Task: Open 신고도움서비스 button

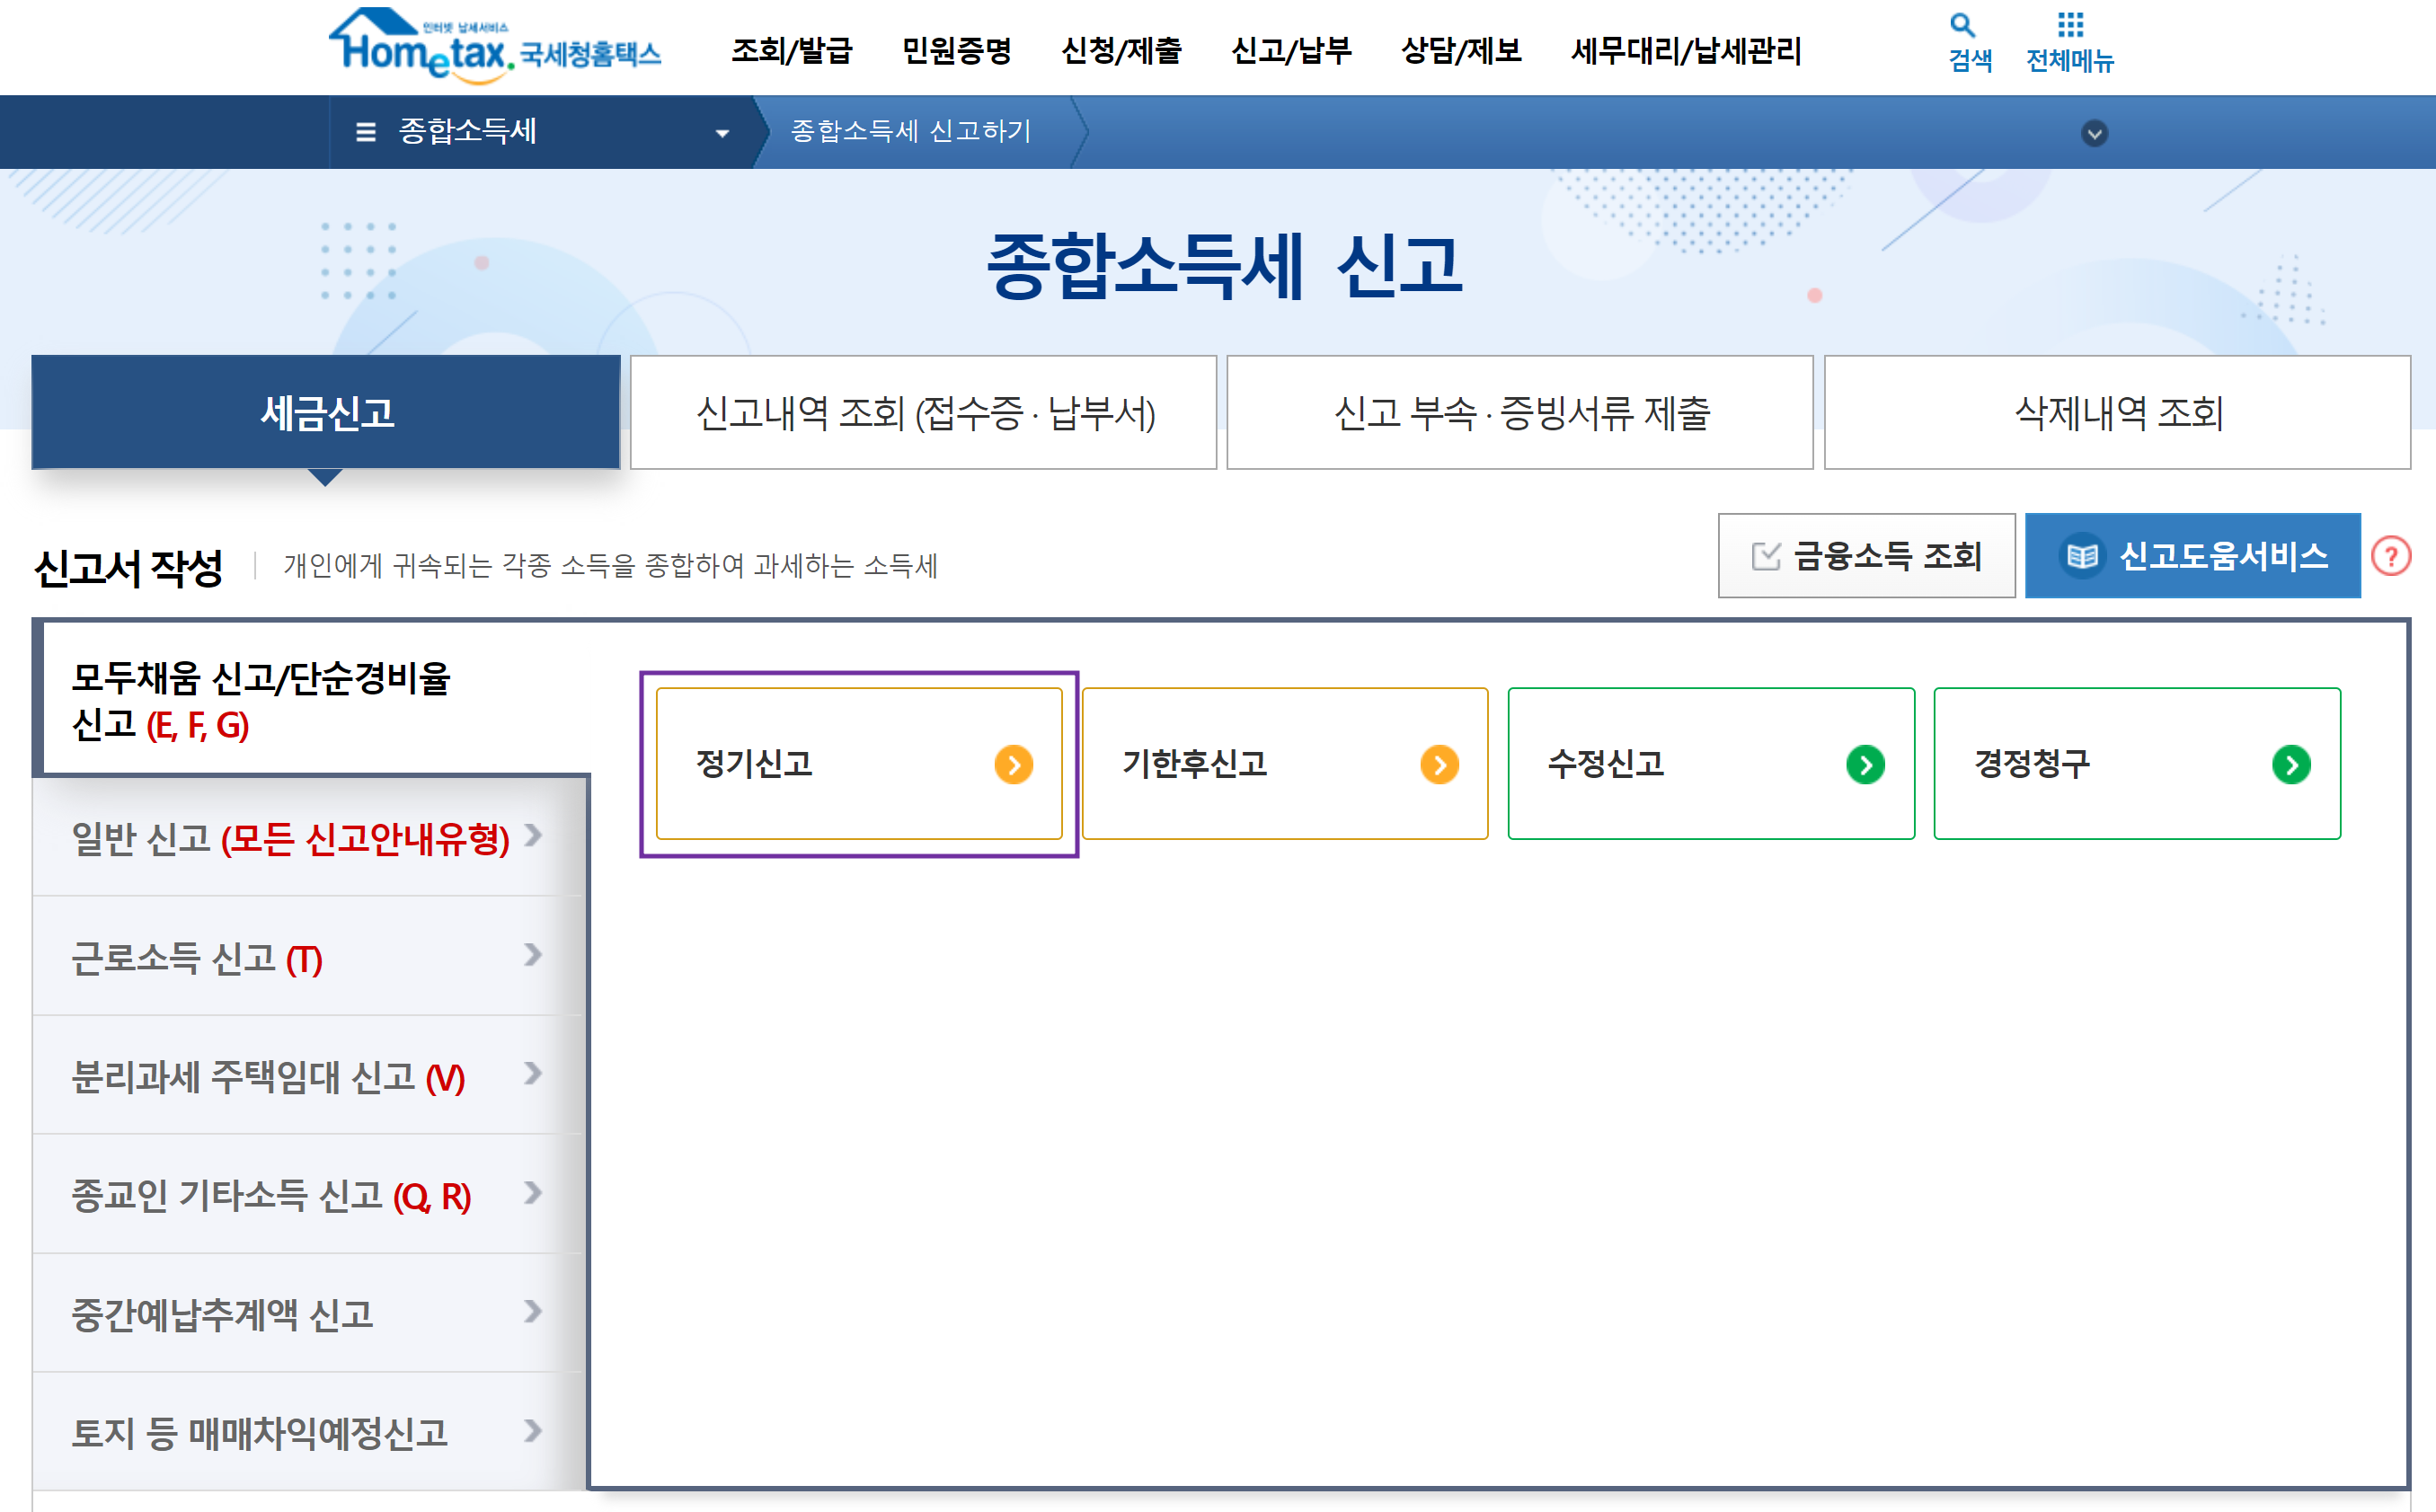Action: [x=2192, y=556]
